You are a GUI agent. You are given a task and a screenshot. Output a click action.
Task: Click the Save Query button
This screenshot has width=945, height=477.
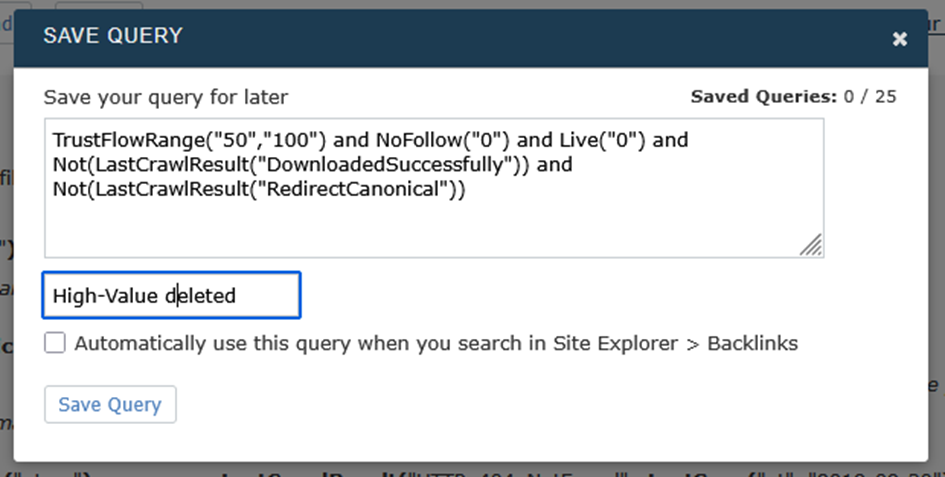pyautogui.click(x=110, y=405)
